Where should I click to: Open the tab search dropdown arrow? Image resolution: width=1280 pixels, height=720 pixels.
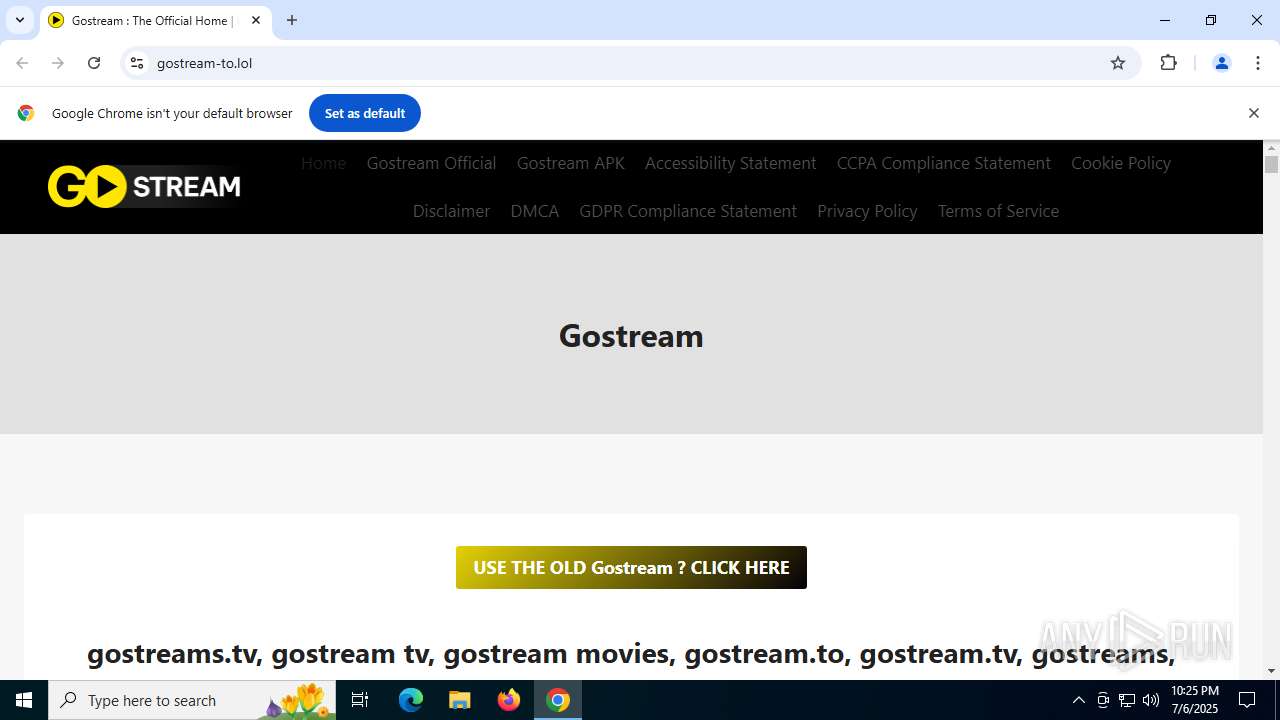point(19,20)
